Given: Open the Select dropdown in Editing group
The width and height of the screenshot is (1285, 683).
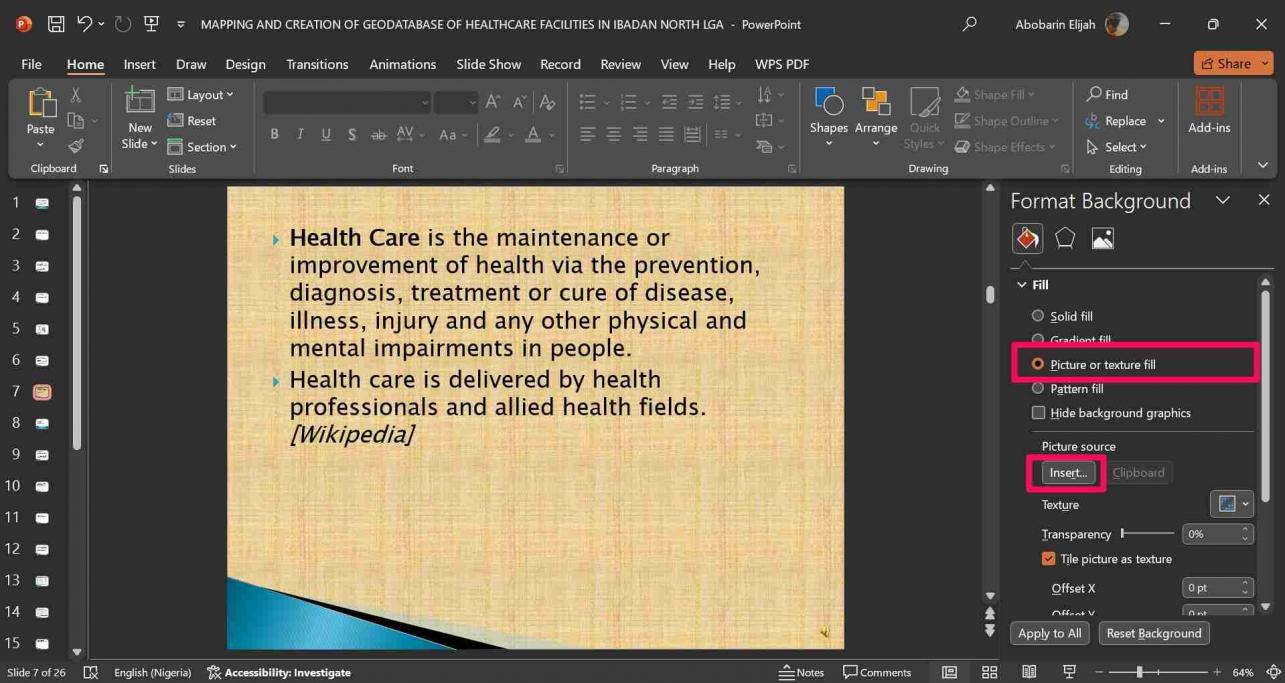Looking at the screenshot, I should [x=1116, y=147].
